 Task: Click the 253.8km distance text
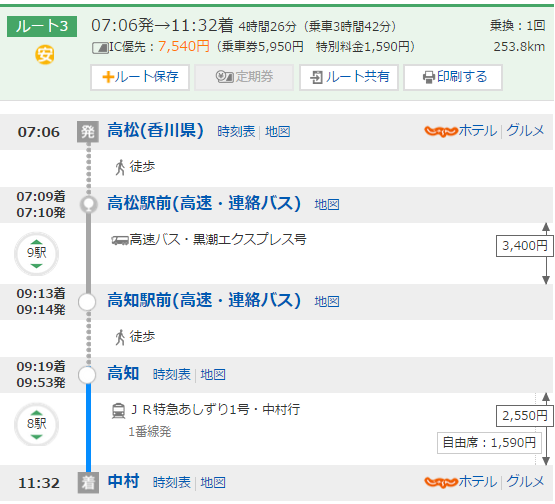point(519,47)
